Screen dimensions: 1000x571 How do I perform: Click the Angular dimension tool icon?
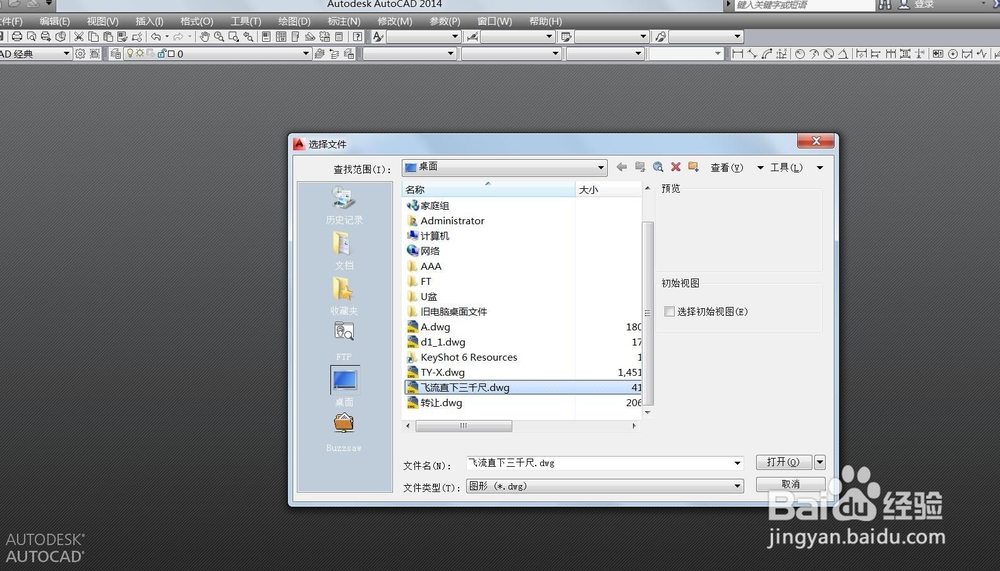click(x=842, y=54)
